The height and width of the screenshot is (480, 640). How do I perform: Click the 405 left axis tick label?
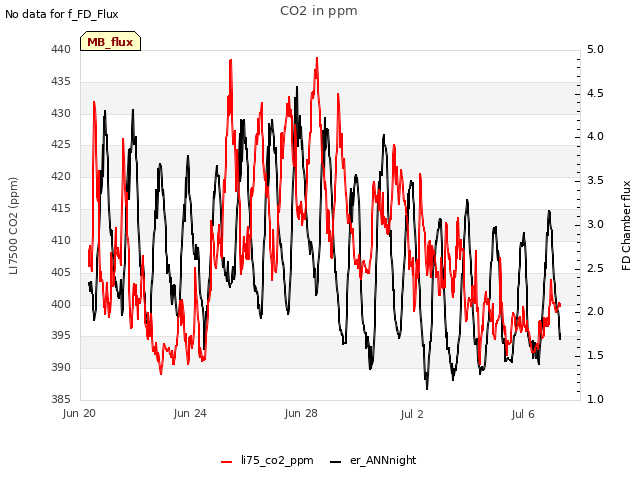coord(61,272)
